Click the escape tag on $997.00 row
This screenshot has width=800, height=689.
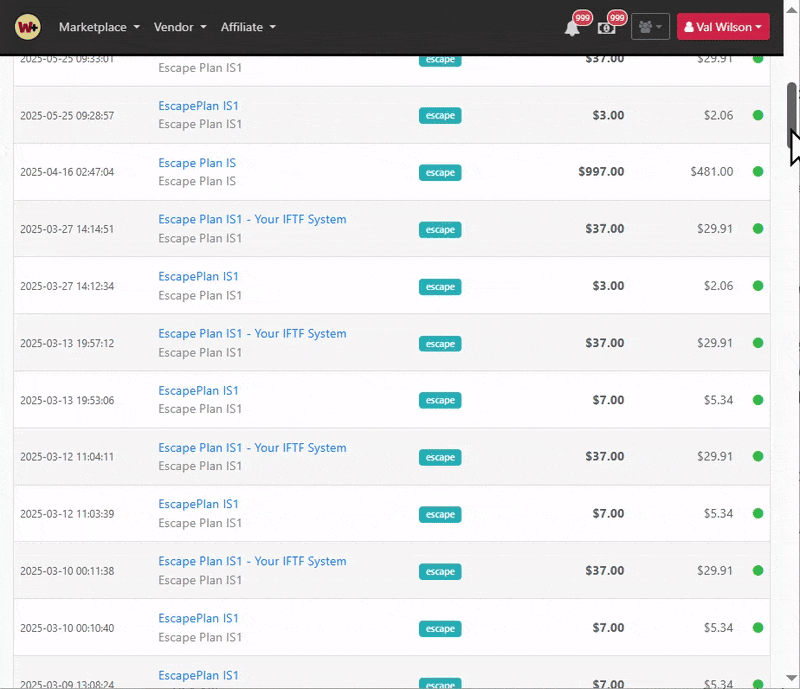click(440, 173)
